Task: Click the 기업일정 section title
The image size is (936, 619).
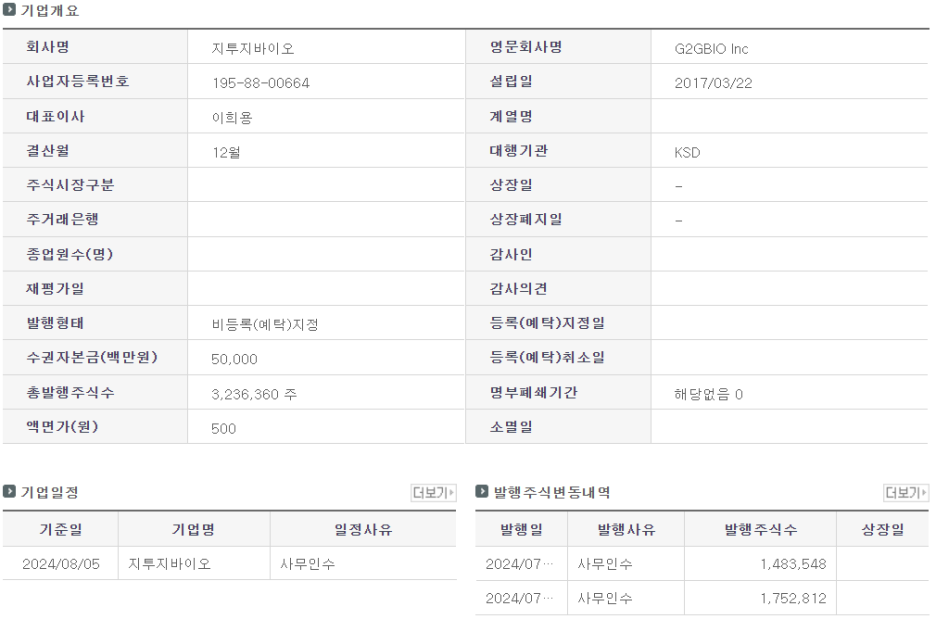Action: [x=50, y=492]
